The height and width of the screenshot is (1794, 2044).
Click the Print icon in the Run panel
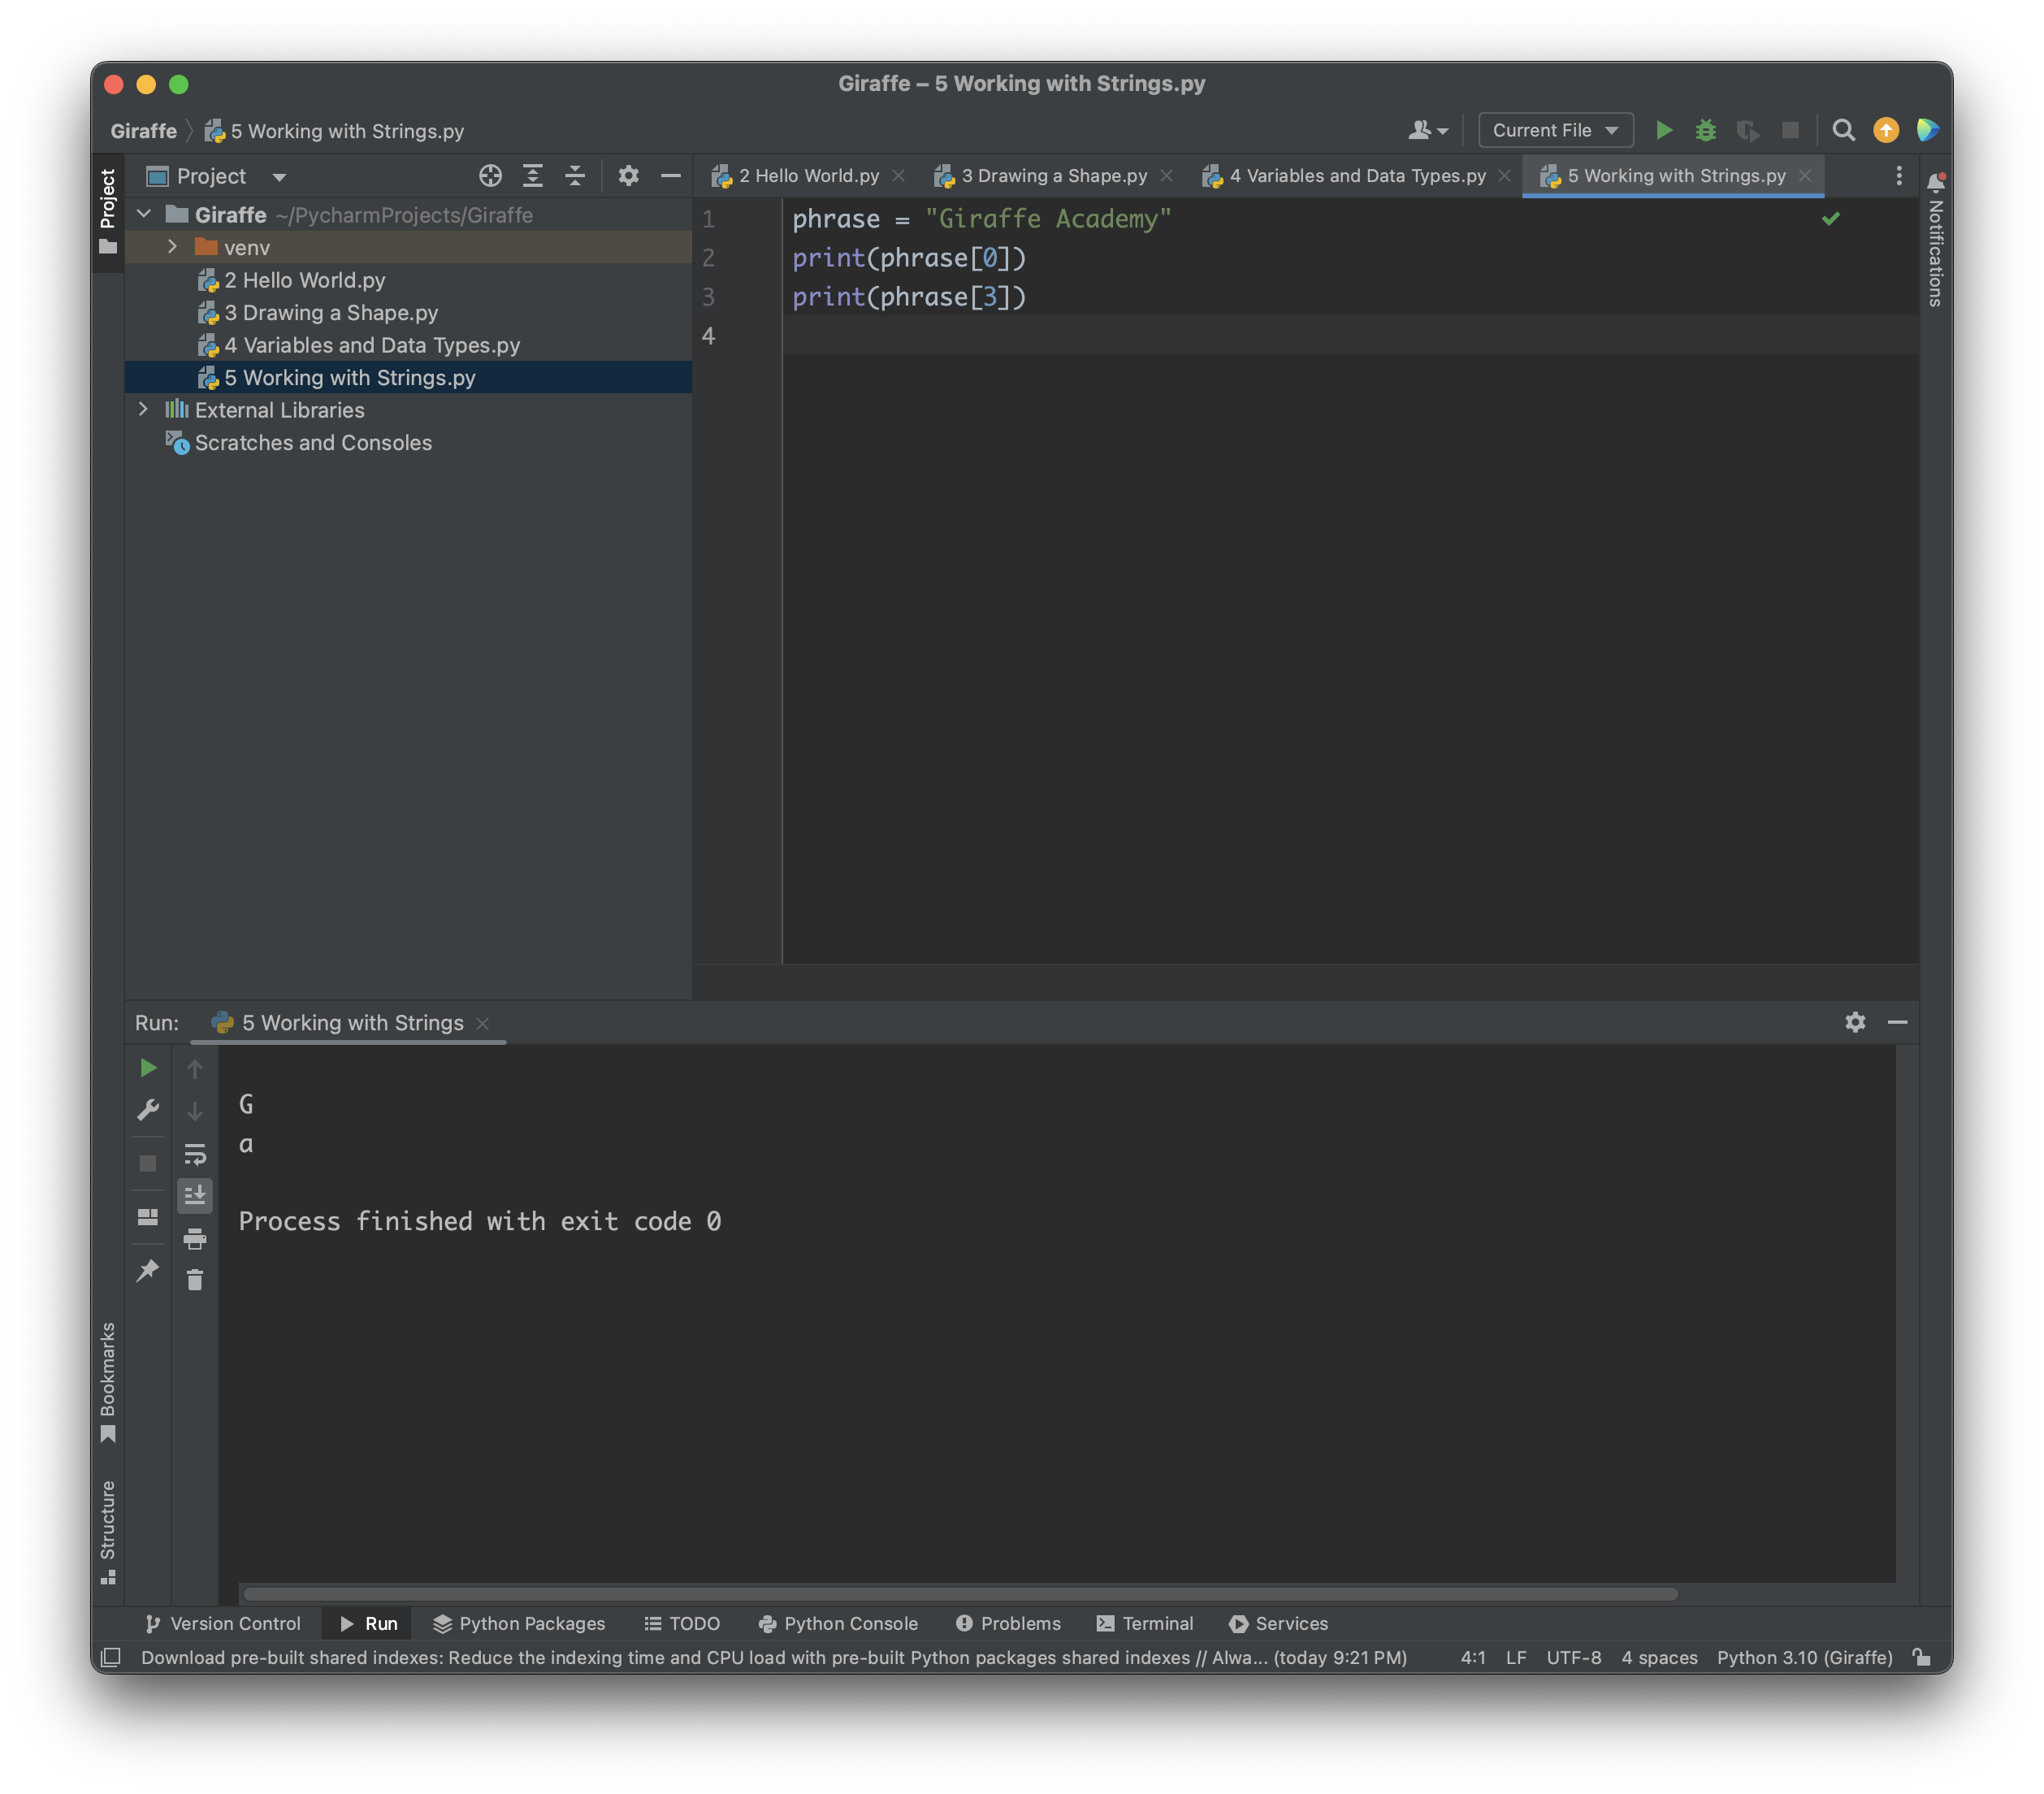point(195,1239)
